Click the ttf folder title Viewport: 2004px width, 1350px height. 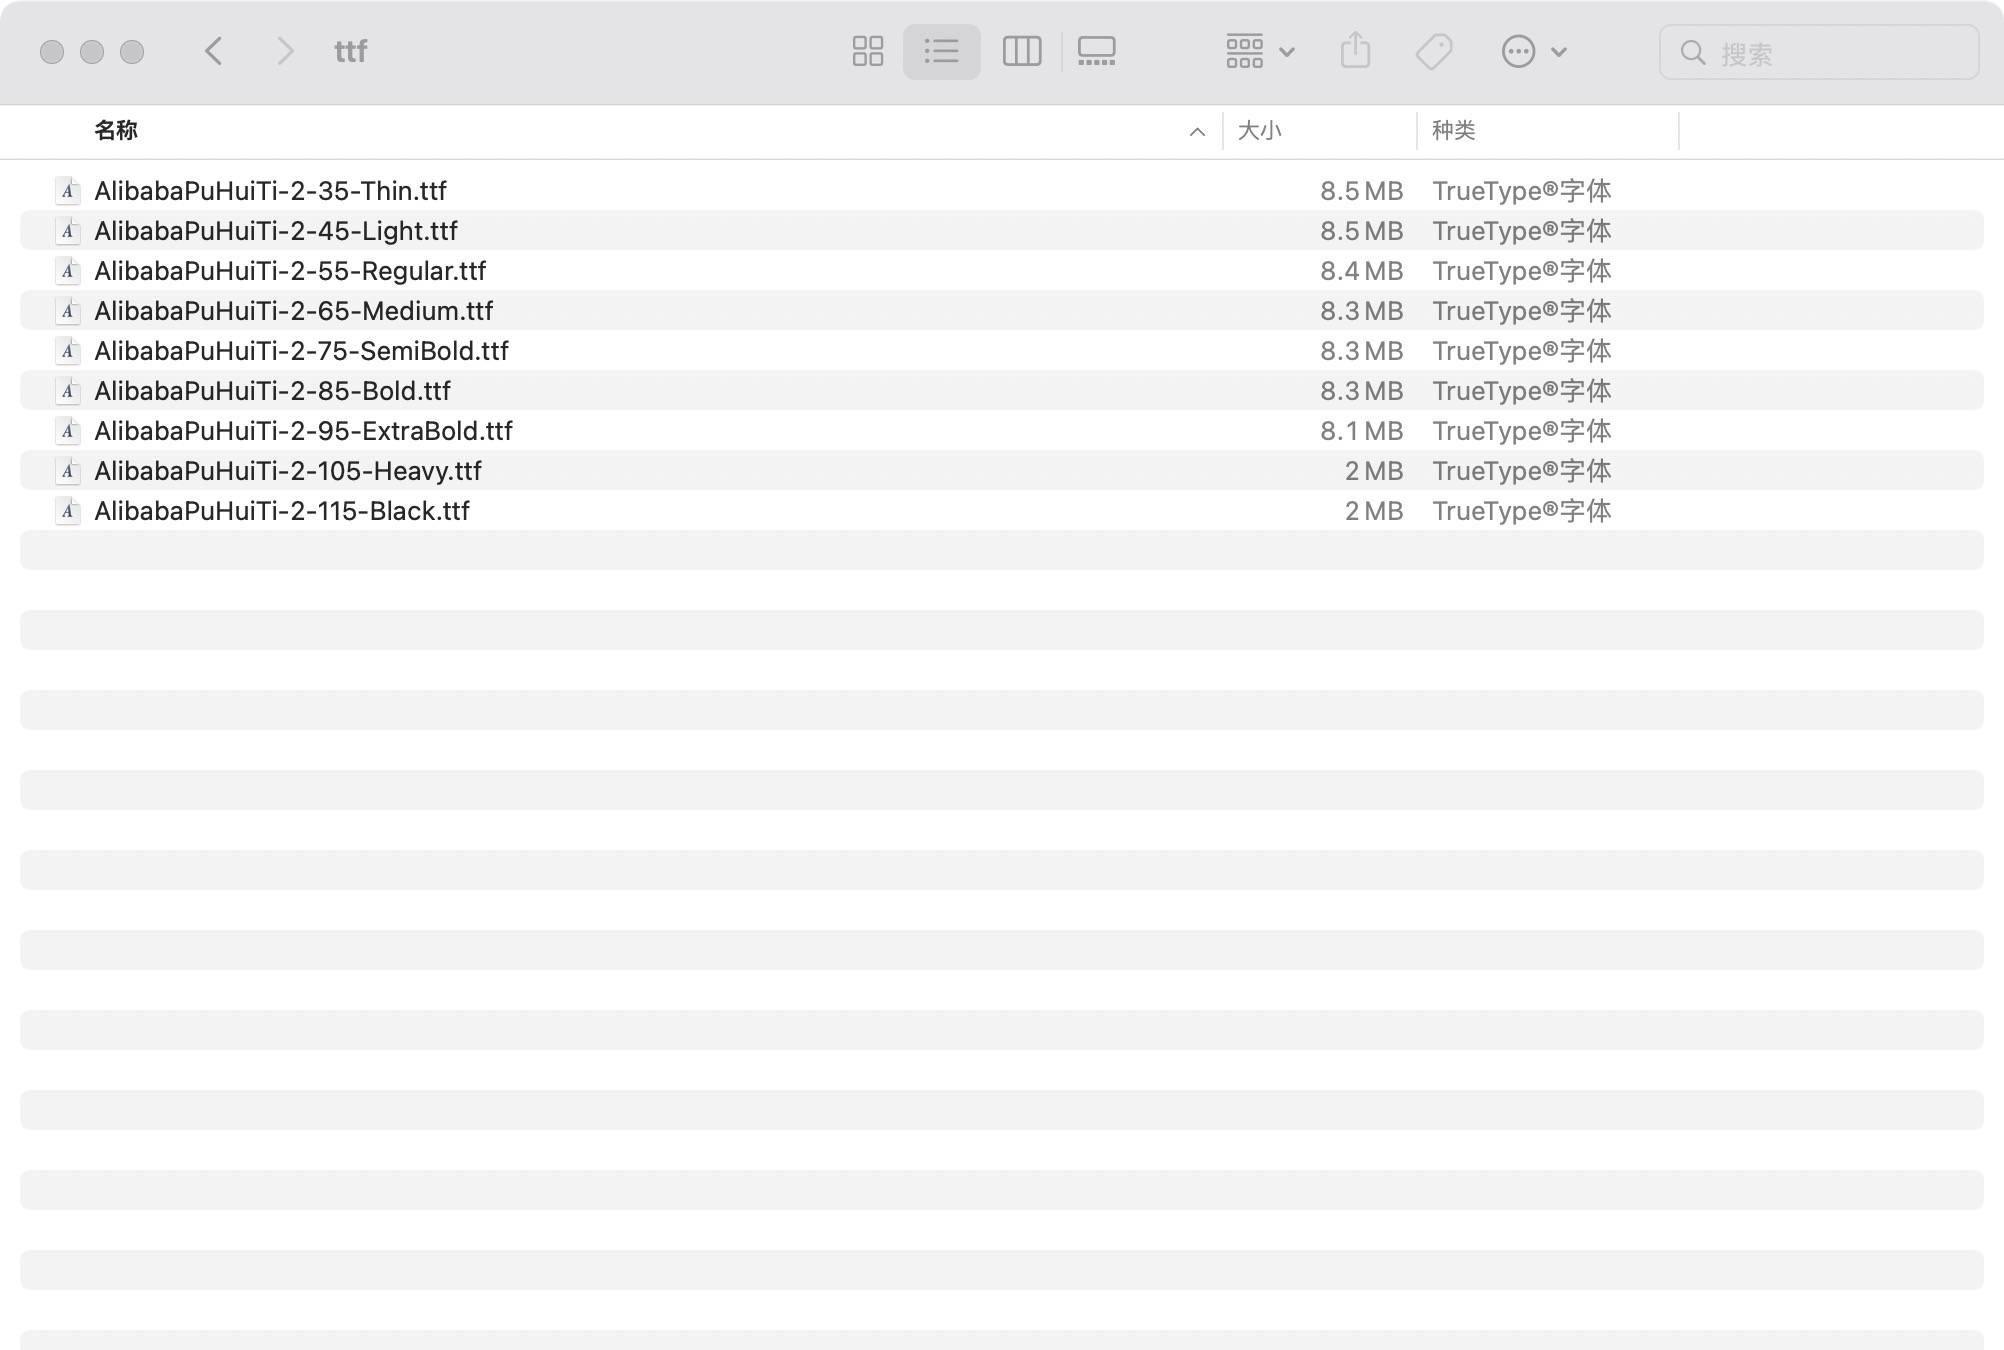tap(350, 51)
